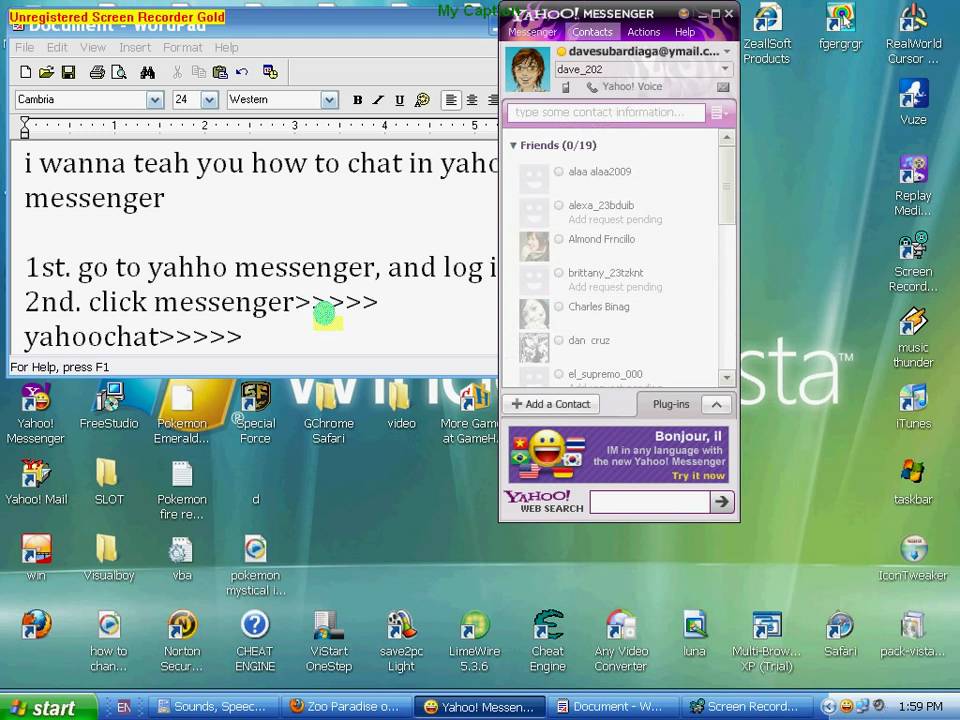This screenshot has height=720, width=960.
Task: Click the Yahoo! Voice phone link
Action: pyautogui.click(x=624, y=87)
